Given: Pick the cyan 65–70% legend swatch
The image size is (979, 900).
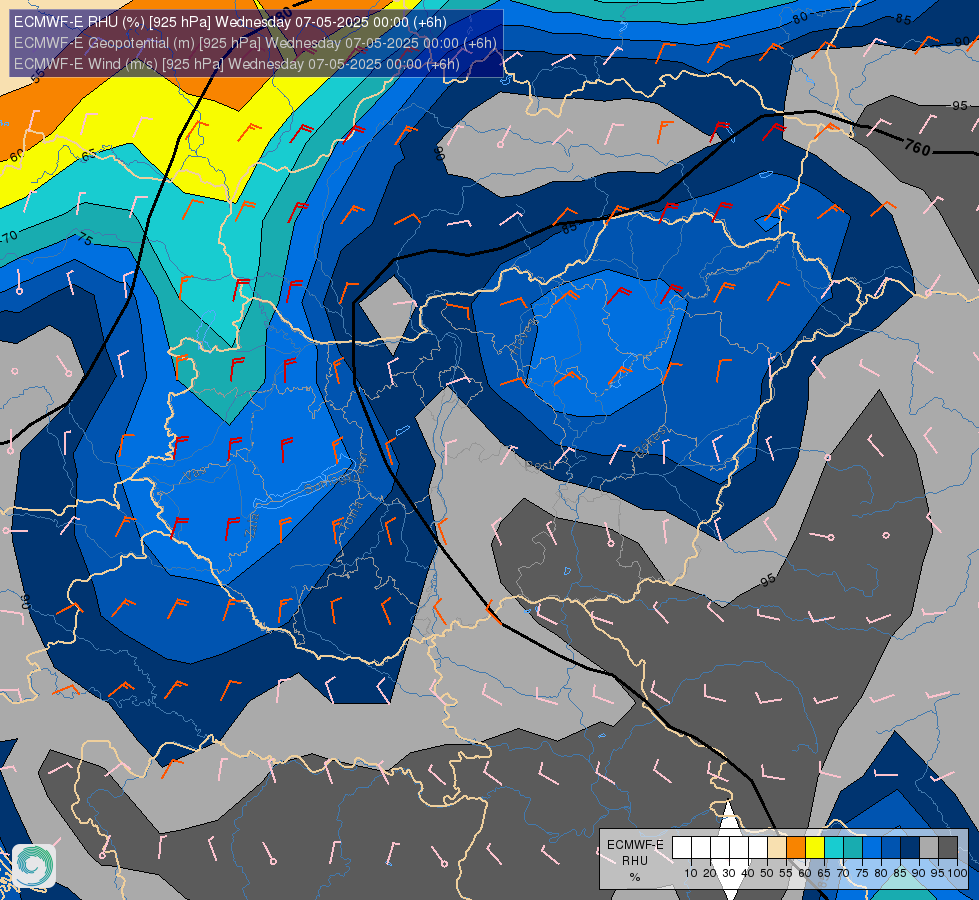Looking at the screenshot, I should click(x=834, y=847).
